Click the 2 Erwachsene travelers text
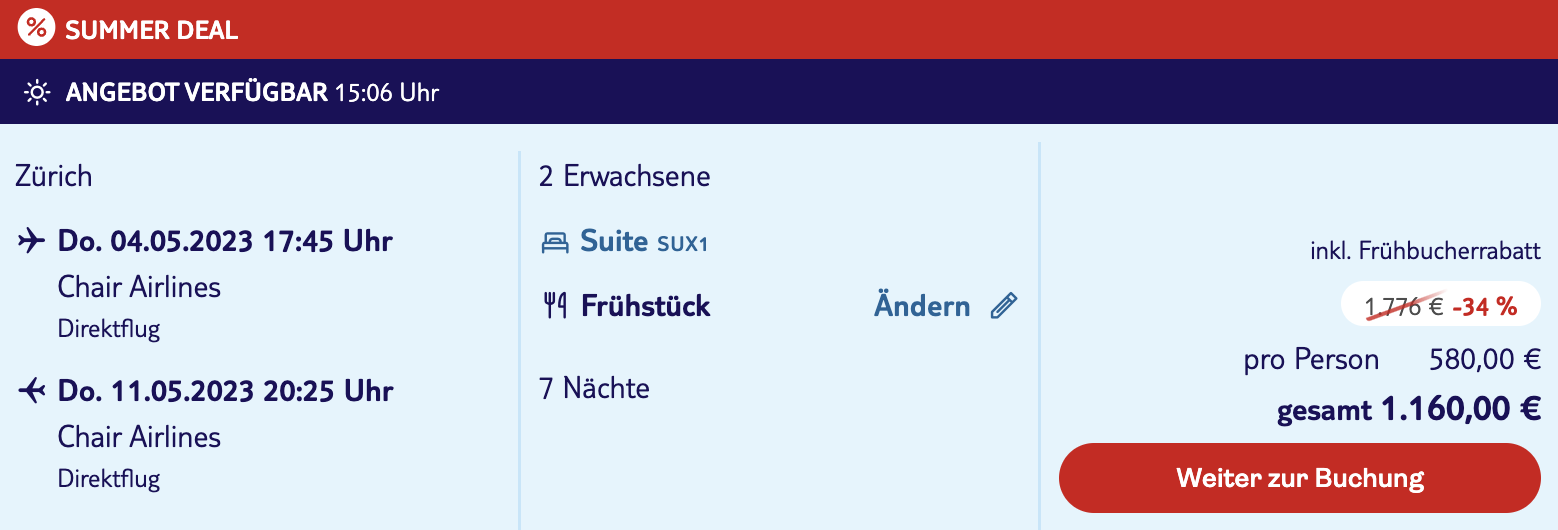 point(625,176)
